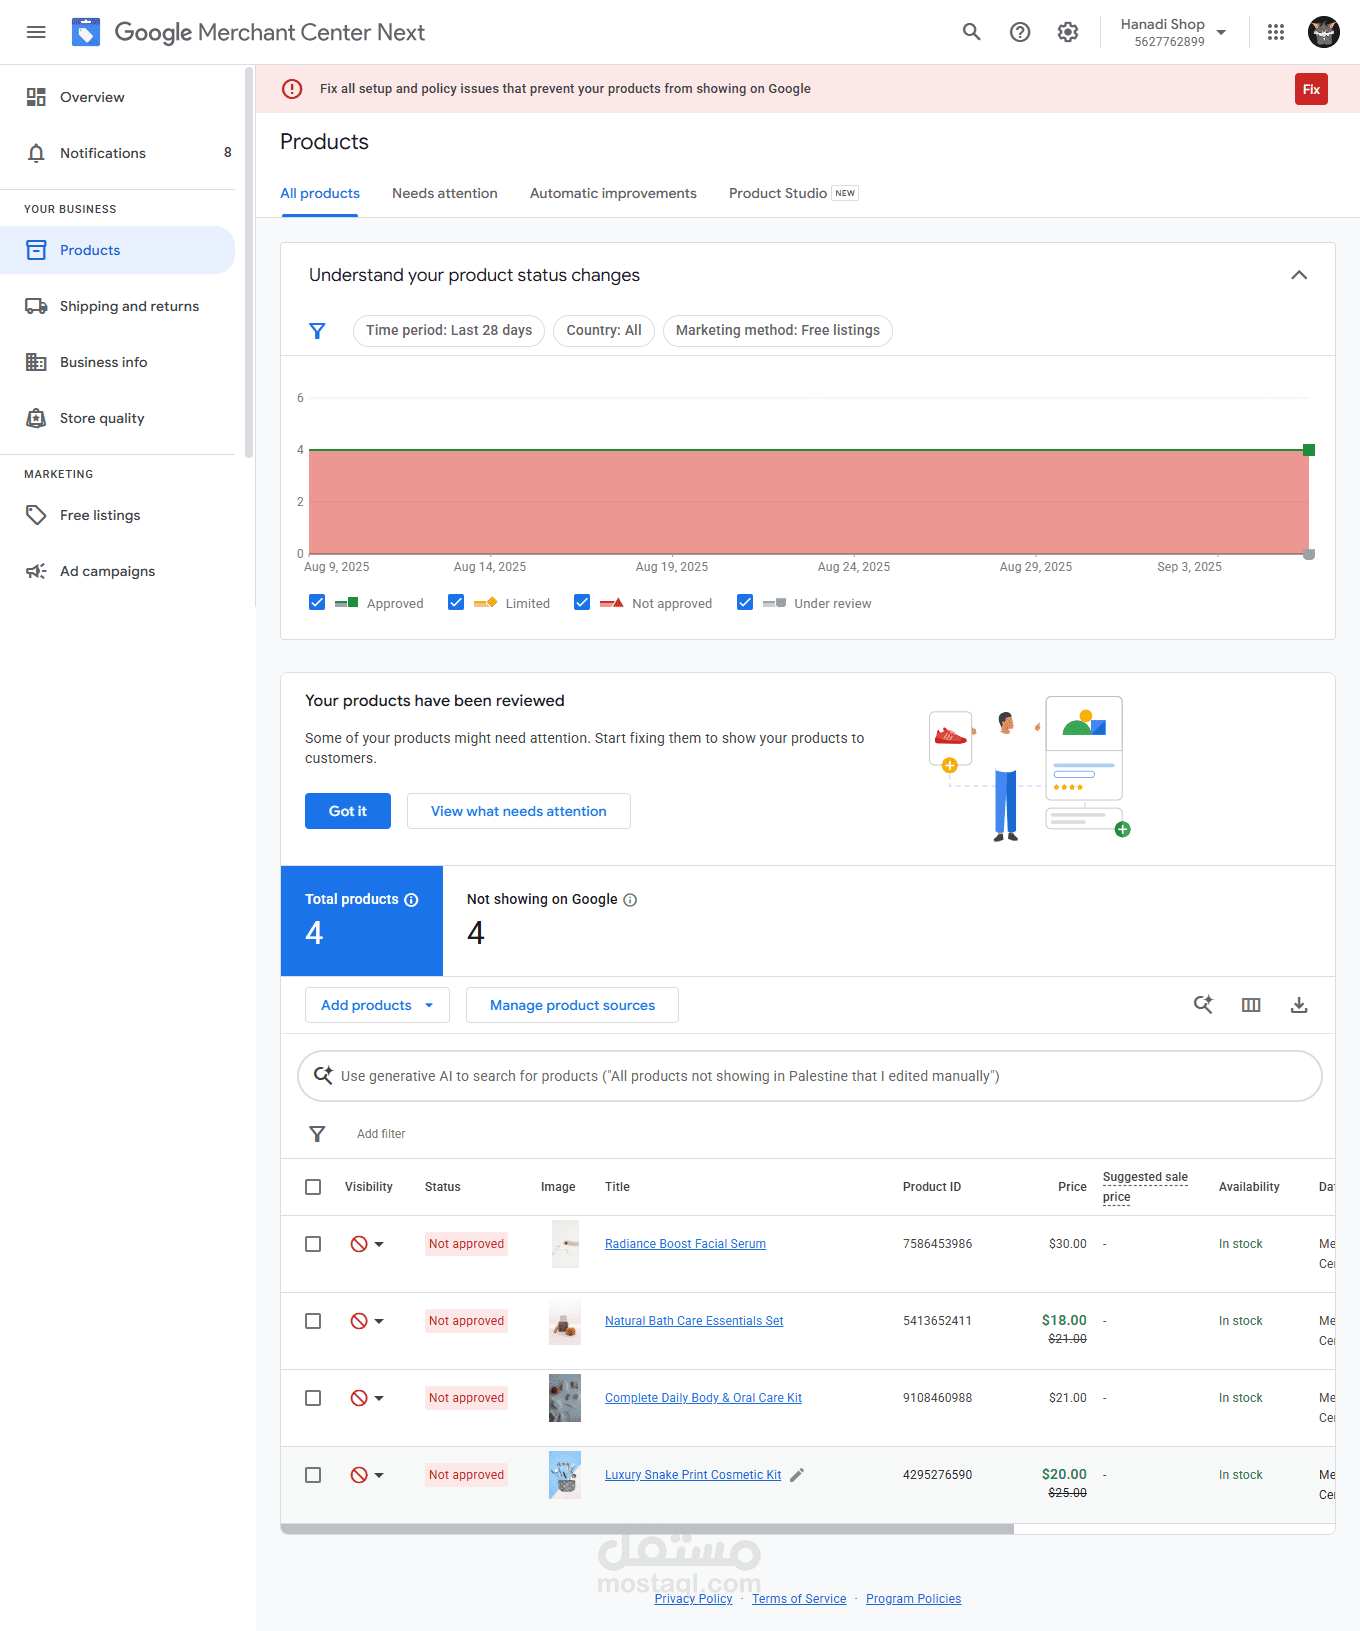Switch to the Product Studio tab
This screenshot has width=1360, height=1631.
click(x=793, y=193)
